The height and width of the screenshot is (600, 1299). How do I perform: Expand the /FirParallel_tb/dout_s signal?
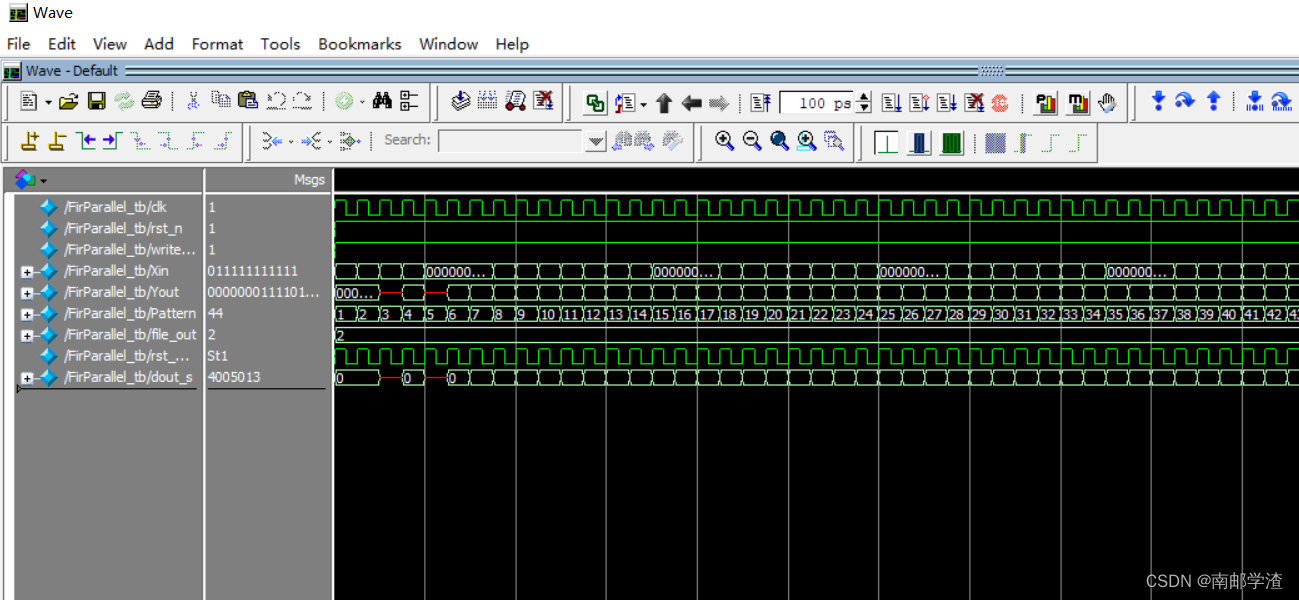point(27,378)
